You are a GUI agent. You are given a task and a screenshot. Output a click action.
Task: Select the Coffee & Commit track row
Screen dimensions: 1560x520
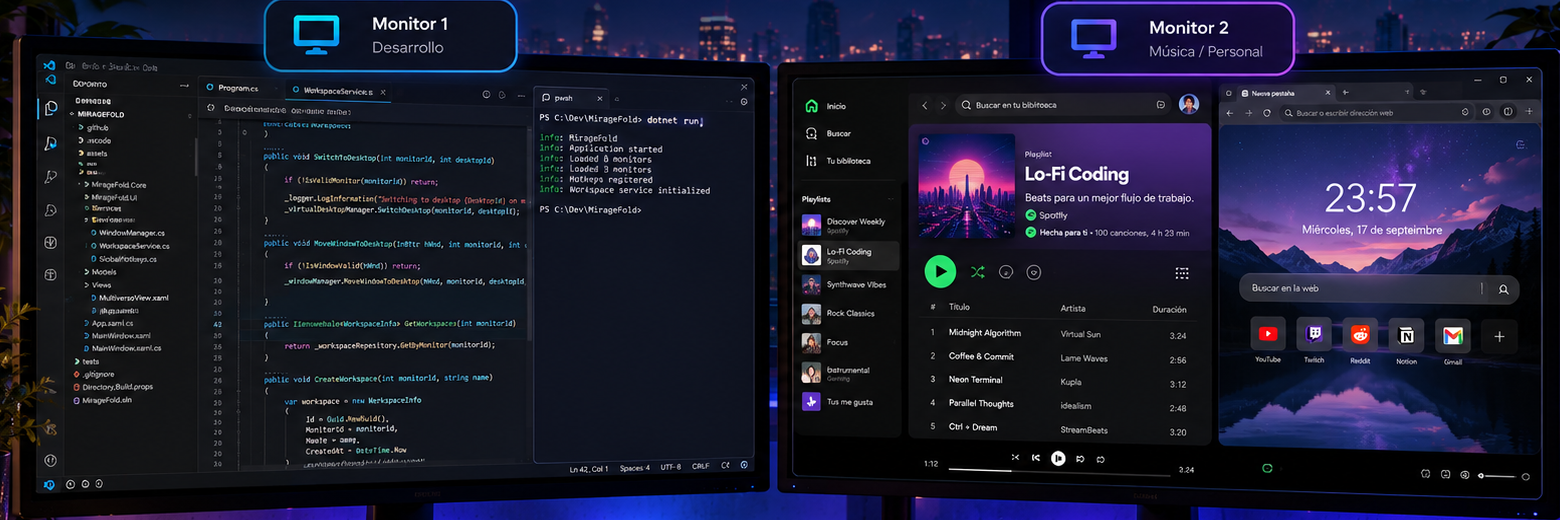[x=1059, y=357]
